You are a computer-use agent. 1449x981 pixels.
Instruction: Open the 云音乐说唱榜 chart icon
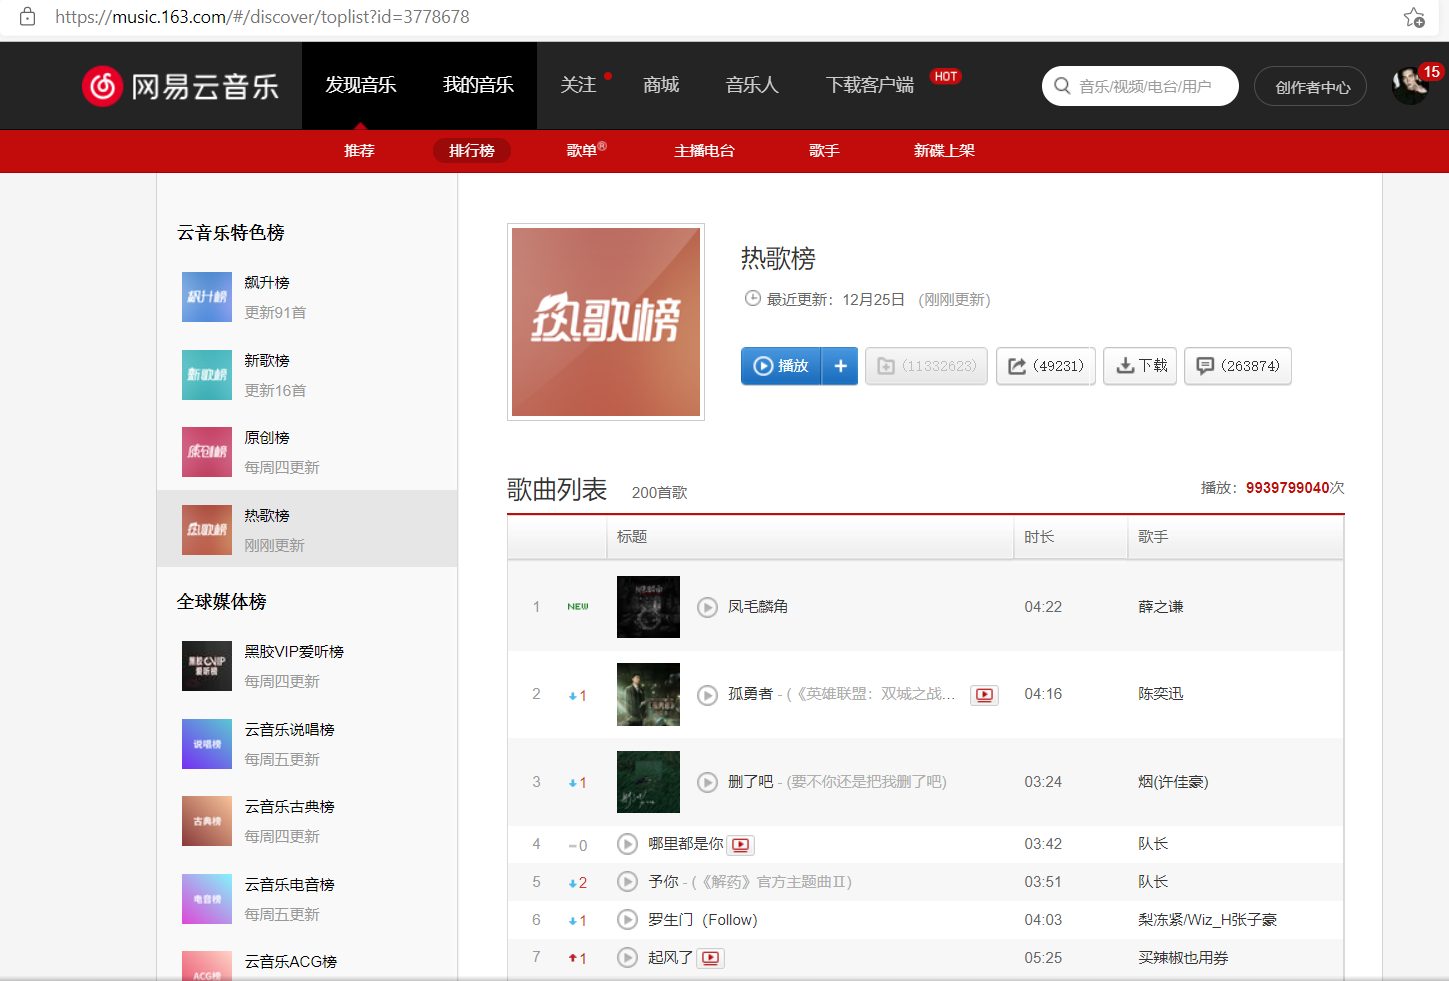(x=207, y=744)
